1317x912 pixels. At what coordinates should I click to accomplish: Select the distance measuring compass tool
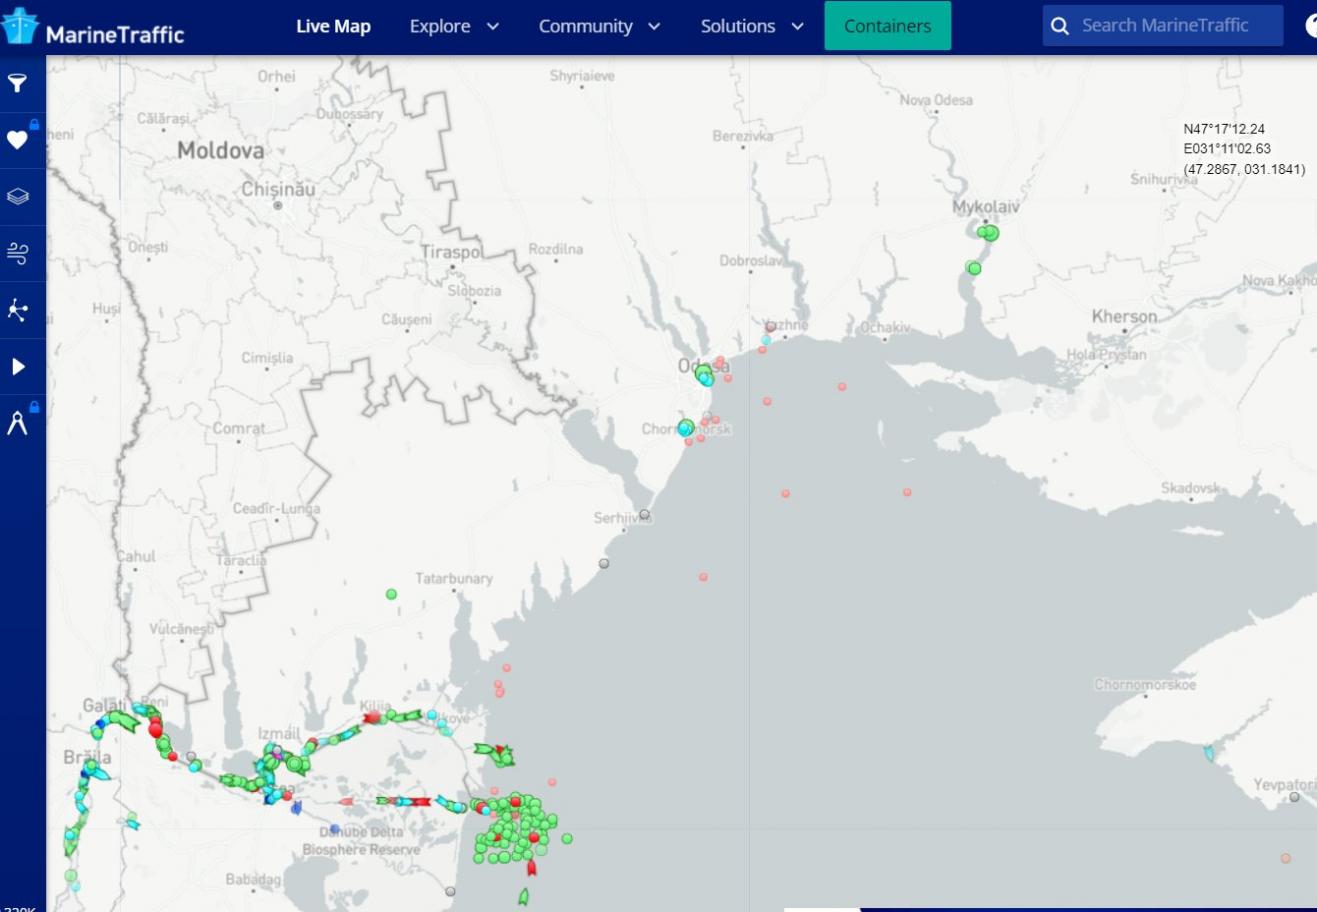point(18,424)
